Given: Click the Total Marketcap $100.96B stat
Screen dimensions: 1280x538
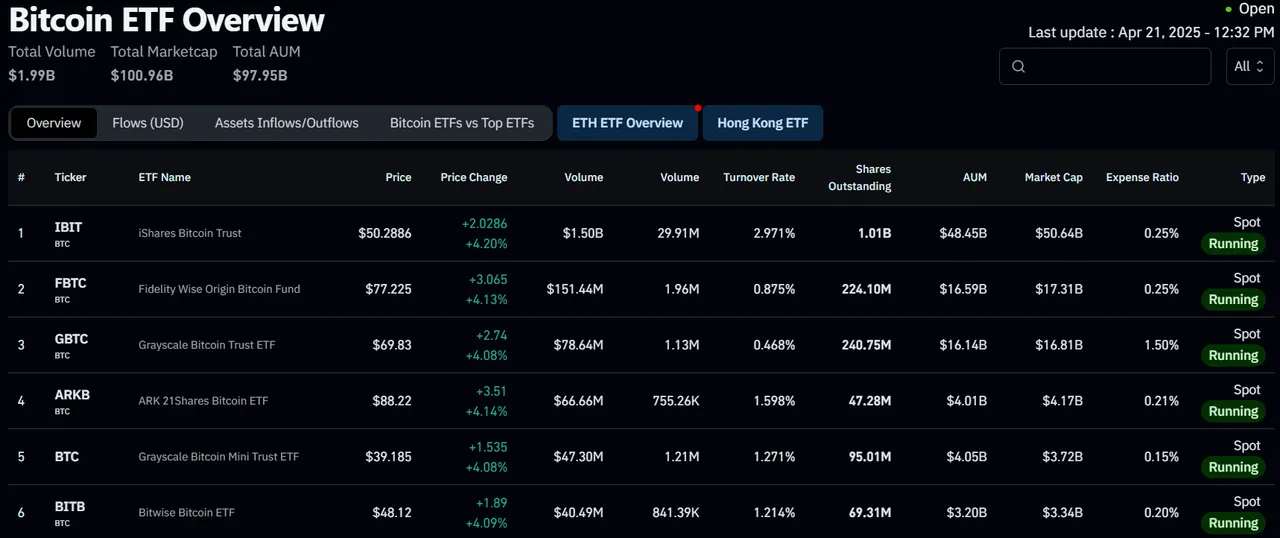Looking at the screenshot, I should [163, 62].
